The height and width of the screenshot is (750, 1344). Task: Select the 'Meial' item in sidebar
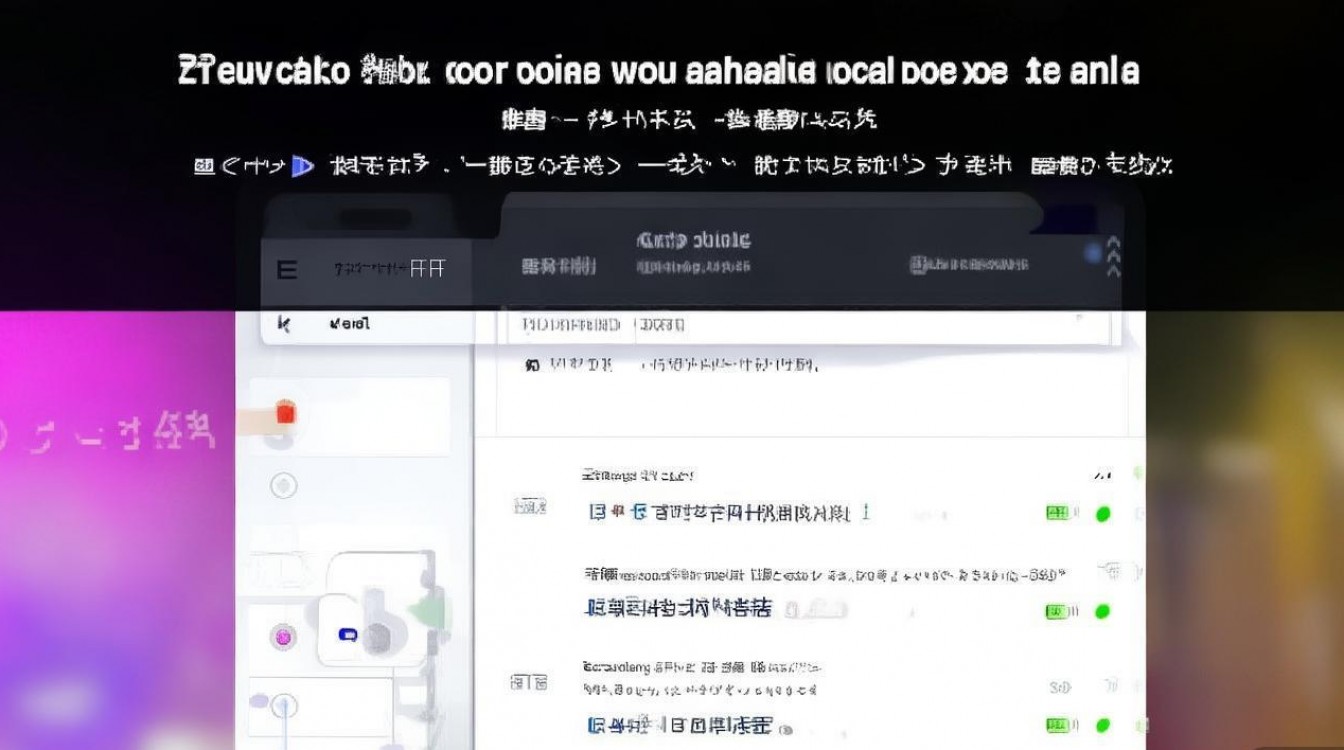[349, 324]
